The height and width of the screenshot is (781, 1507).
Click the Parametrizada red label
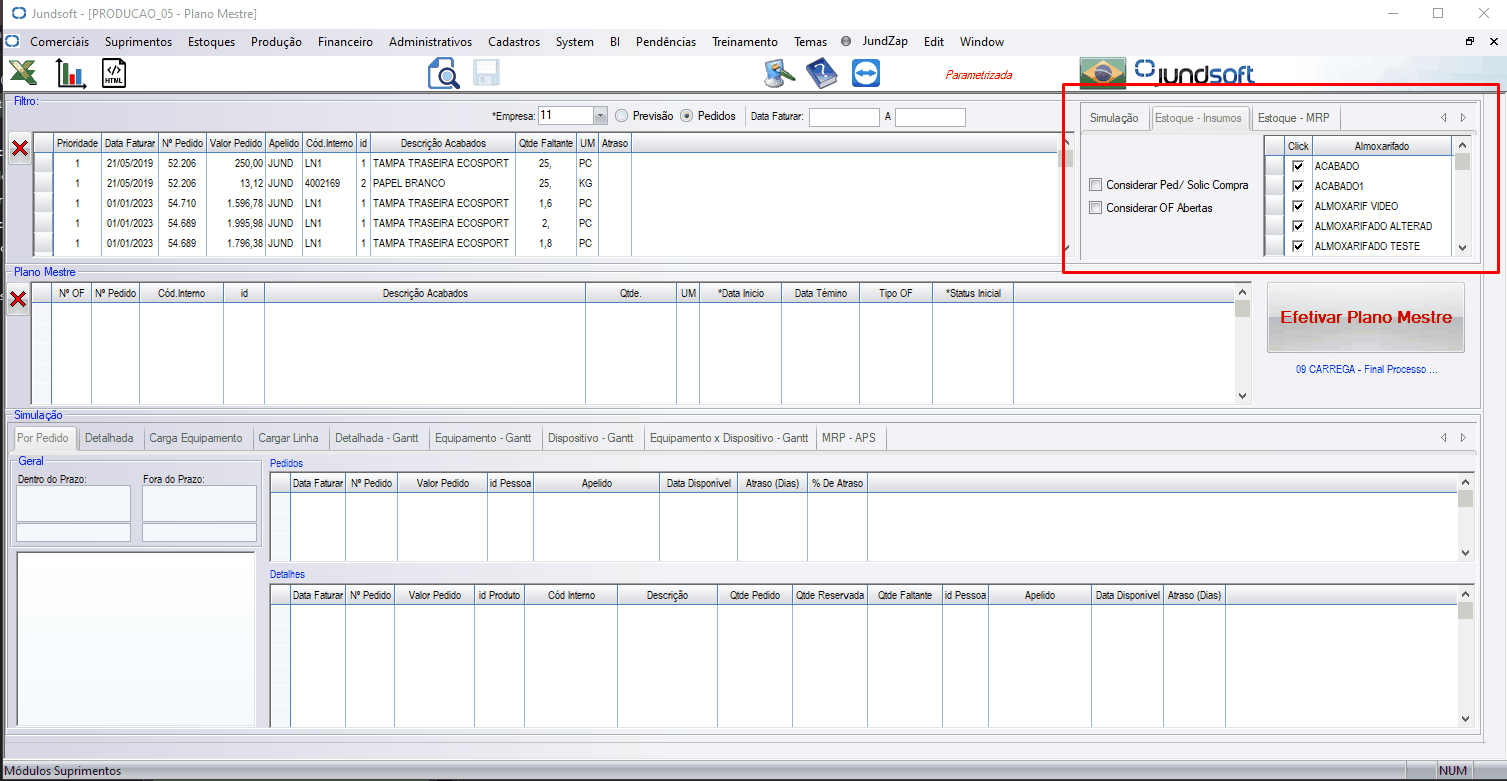tap(979, 75)
